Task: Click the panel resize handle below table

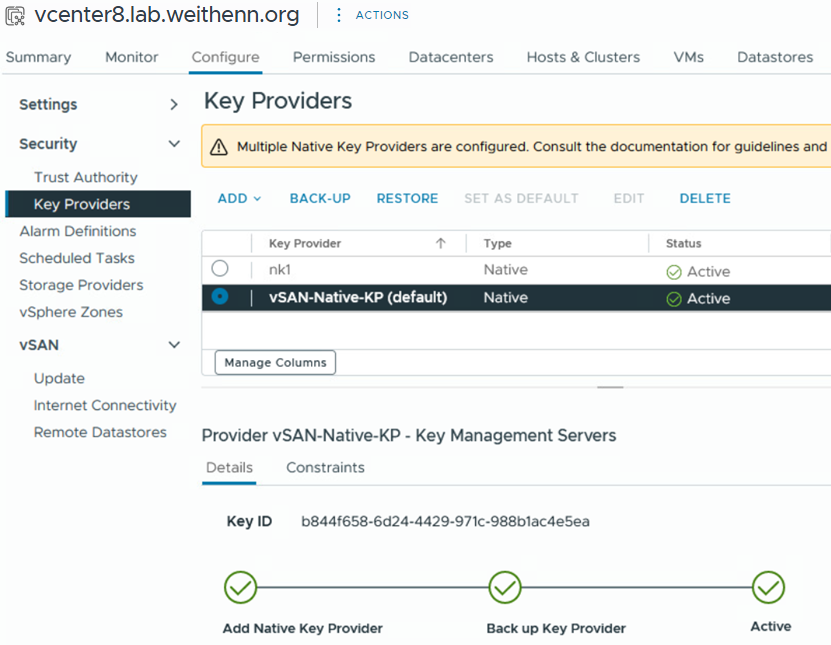Action: tap(610, 387)
